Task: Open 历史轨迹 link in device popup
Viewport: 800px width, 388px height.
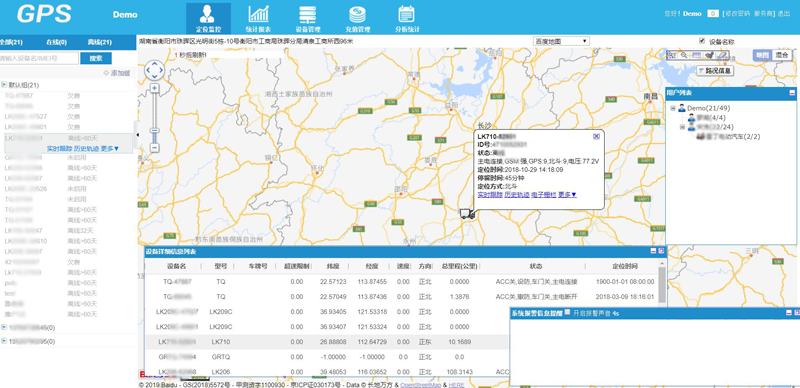Action: click(x=516, y=195)
